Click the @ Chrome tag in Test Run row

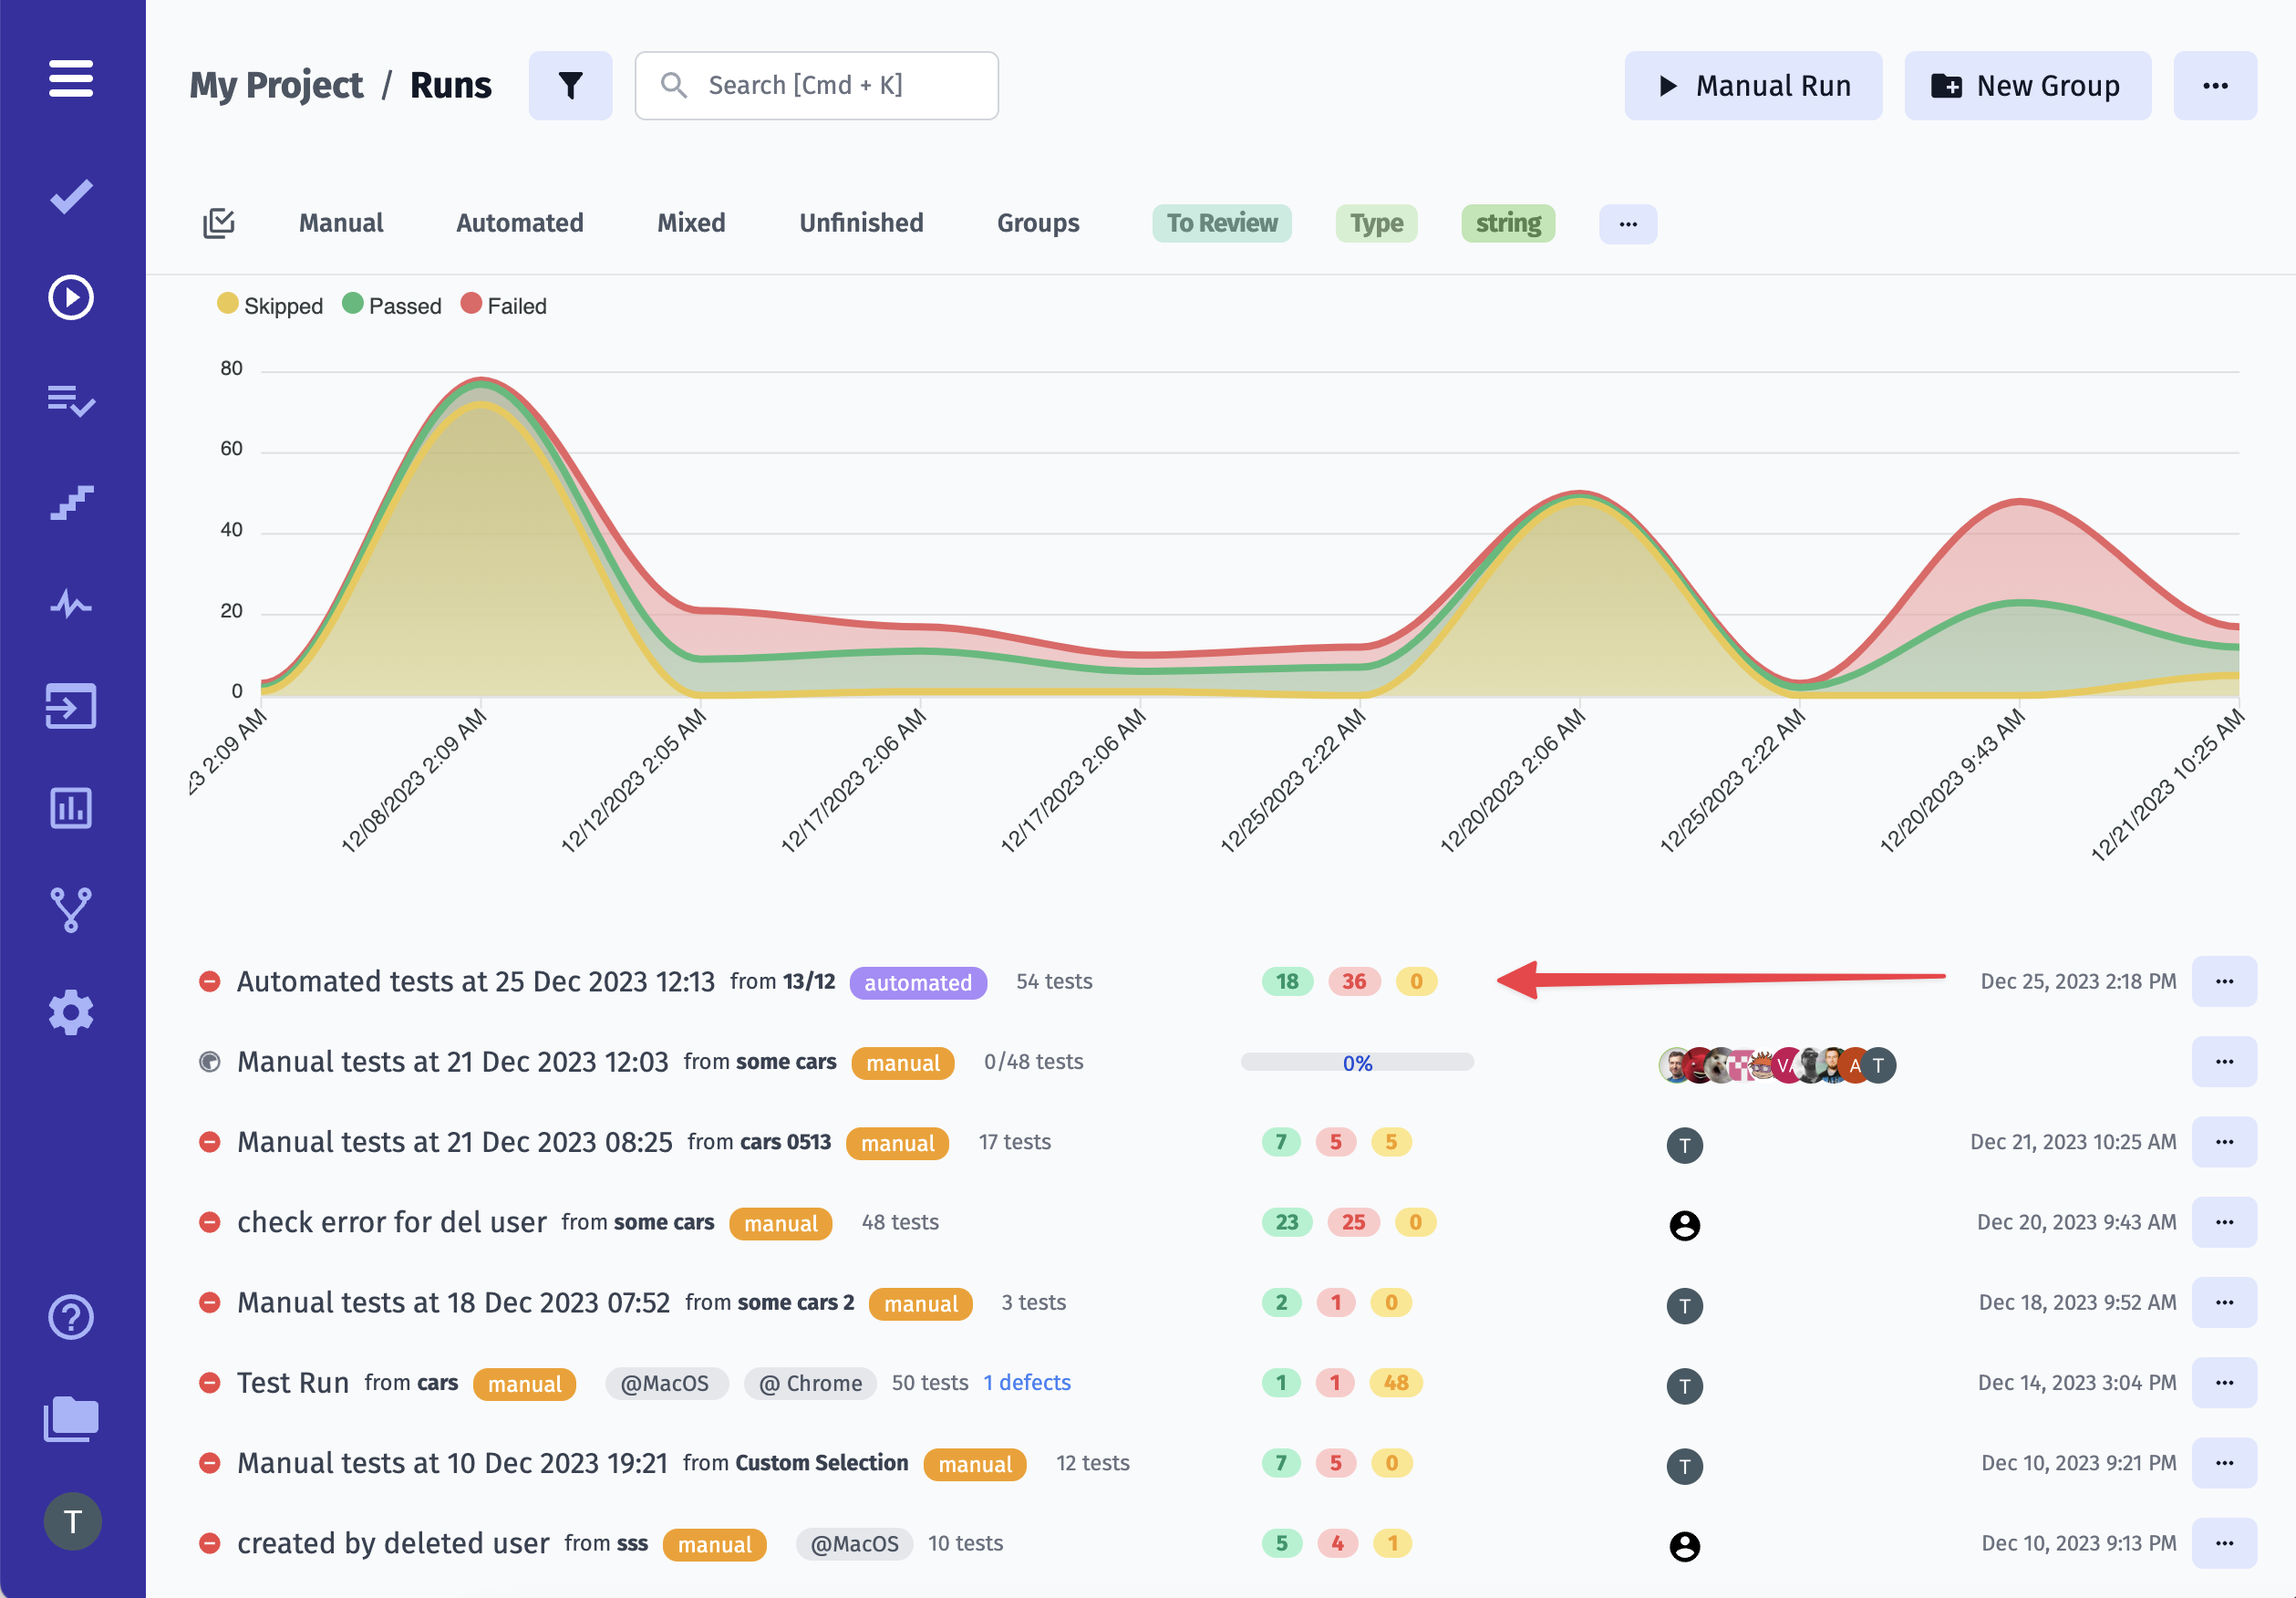coord(810,1383)
